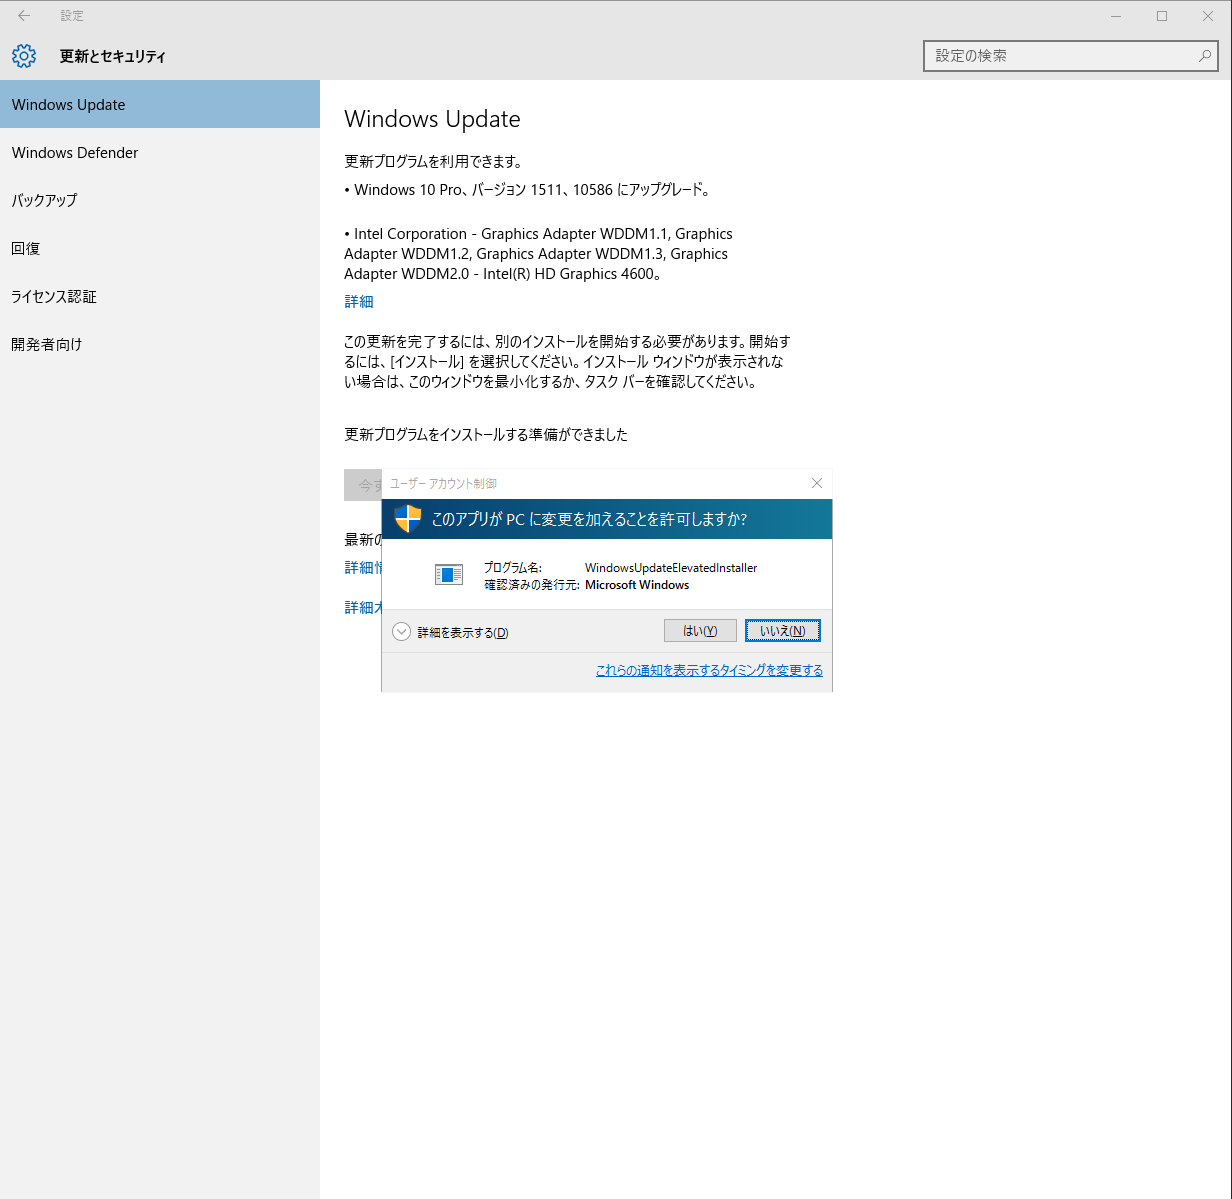This screenshot has height=1199, width=1232.
Task: Close the 設定 window
Action: tap(1208, 16)
